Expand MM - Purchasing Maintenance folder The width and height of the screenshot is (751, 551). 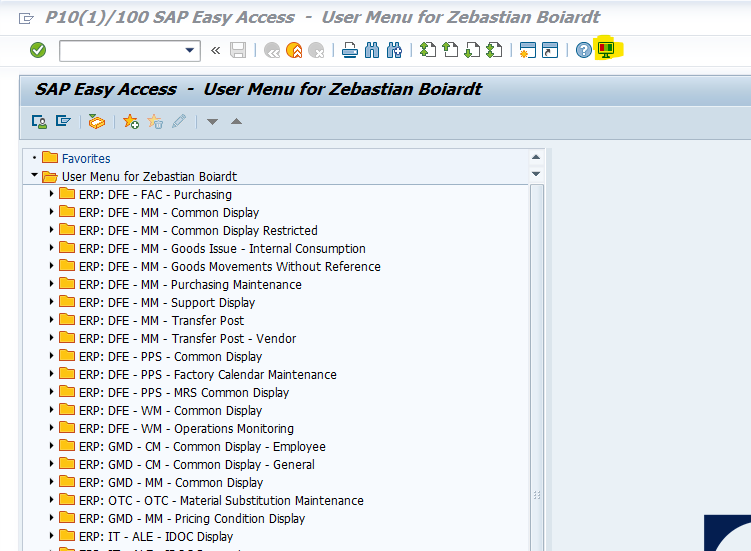click(x=51, y=284)
